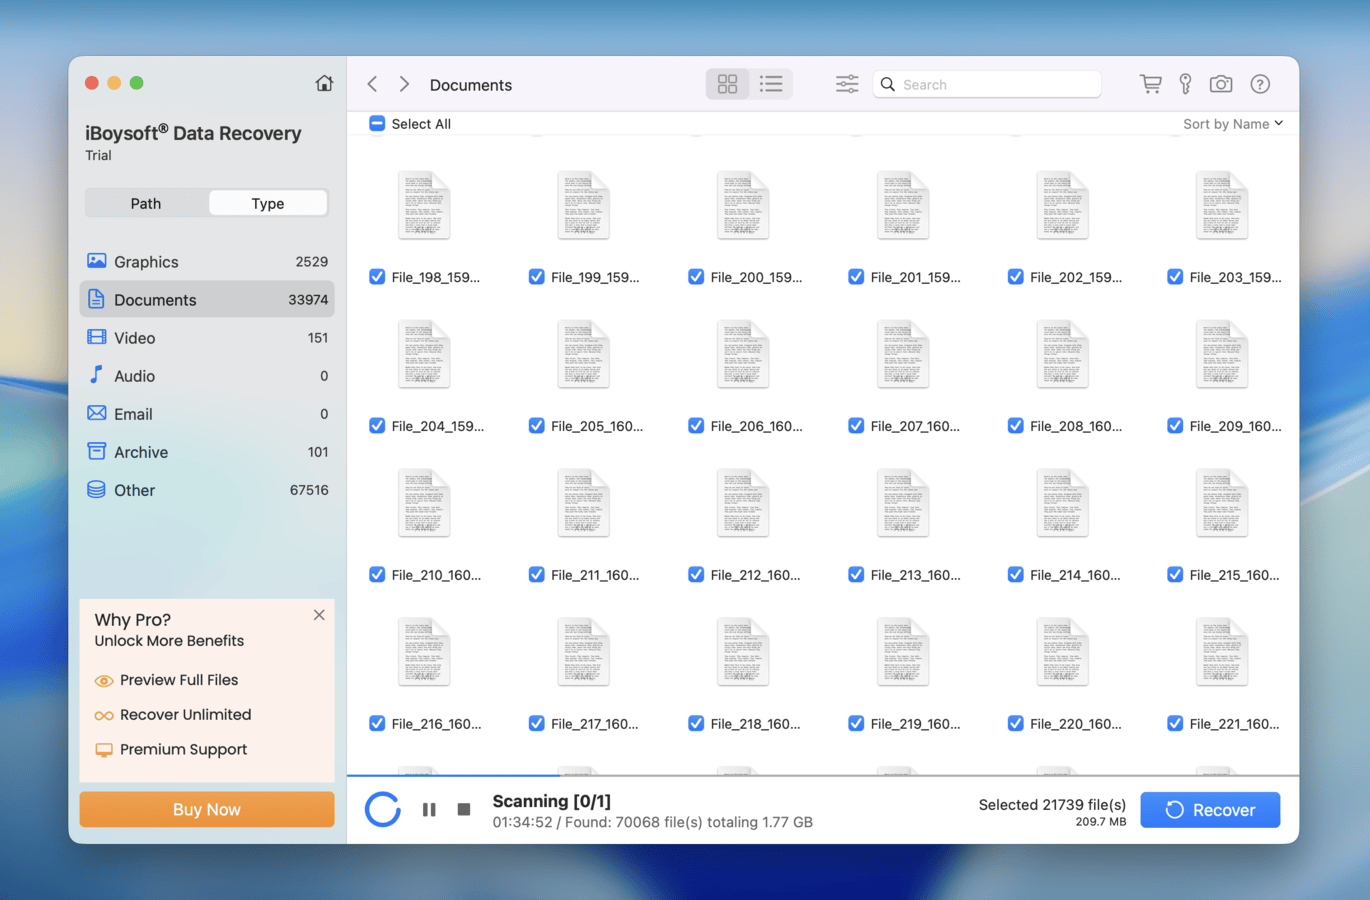Open the filter options icon
The height and width of the screenshot is (900, 1370).
tap(846, 84)
